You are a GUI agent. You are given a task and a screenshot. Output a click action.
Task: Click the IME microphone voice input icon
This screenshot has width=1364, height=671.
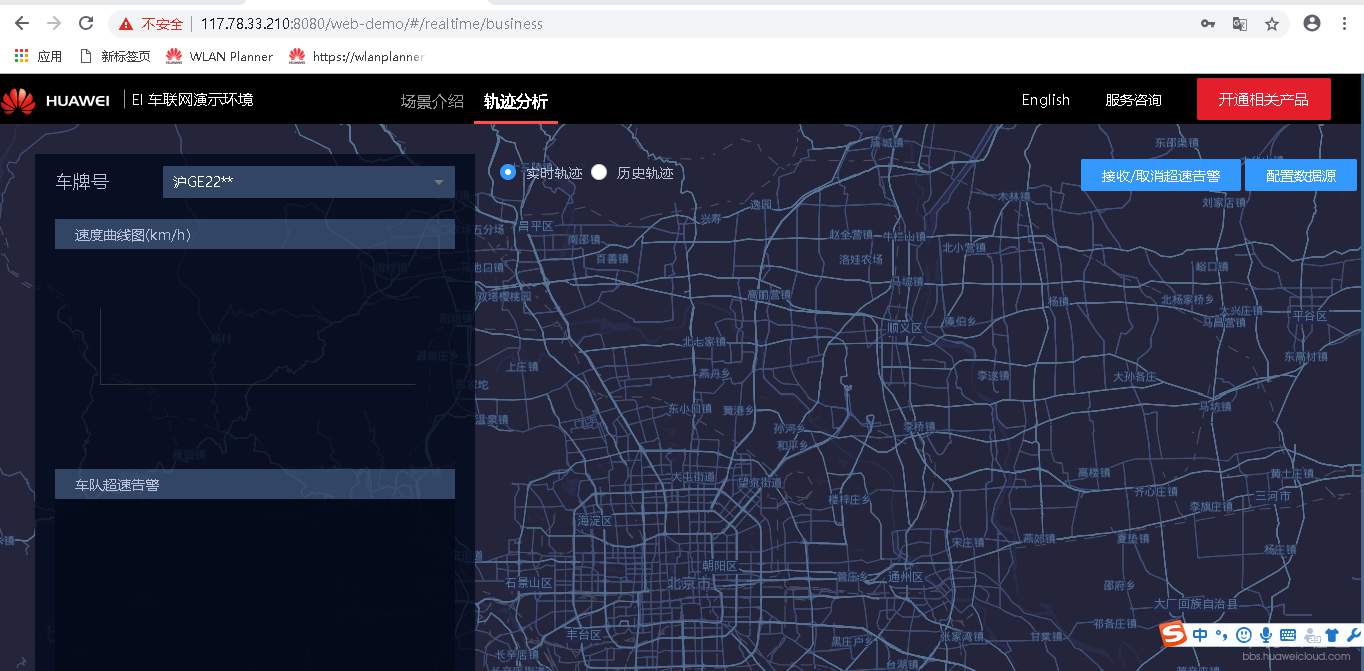[x=1266, y=635]
